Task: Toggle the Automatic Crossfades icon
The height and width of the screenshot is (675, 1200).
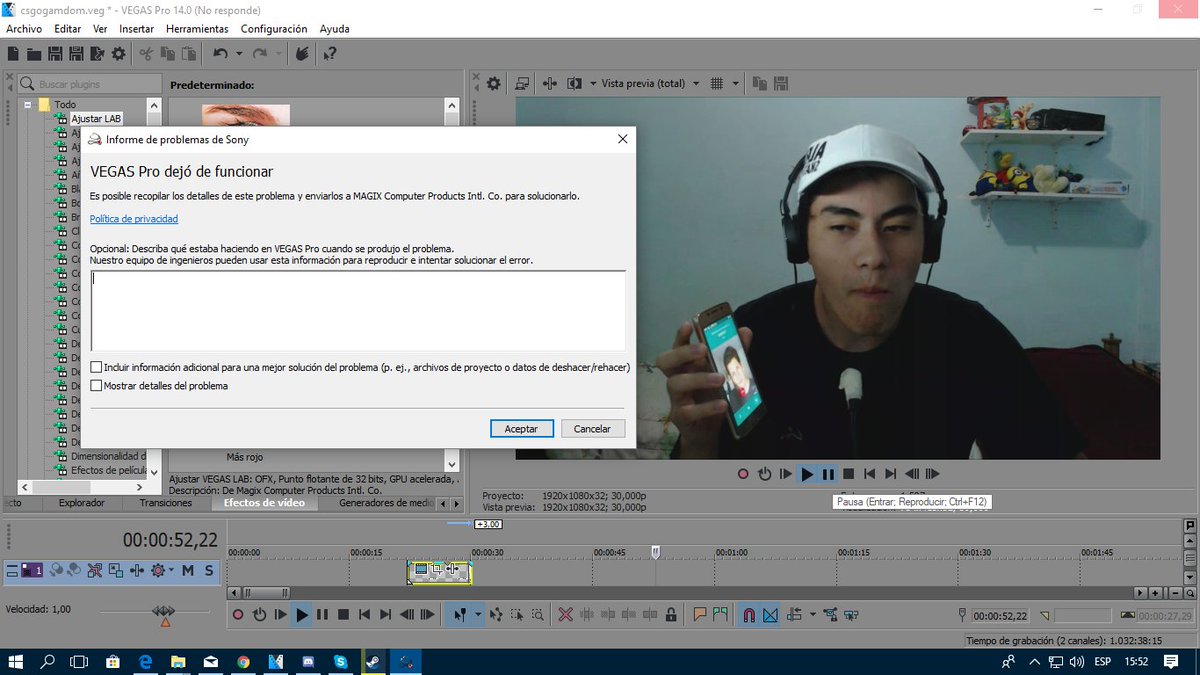Action: [x=770, y=615]
